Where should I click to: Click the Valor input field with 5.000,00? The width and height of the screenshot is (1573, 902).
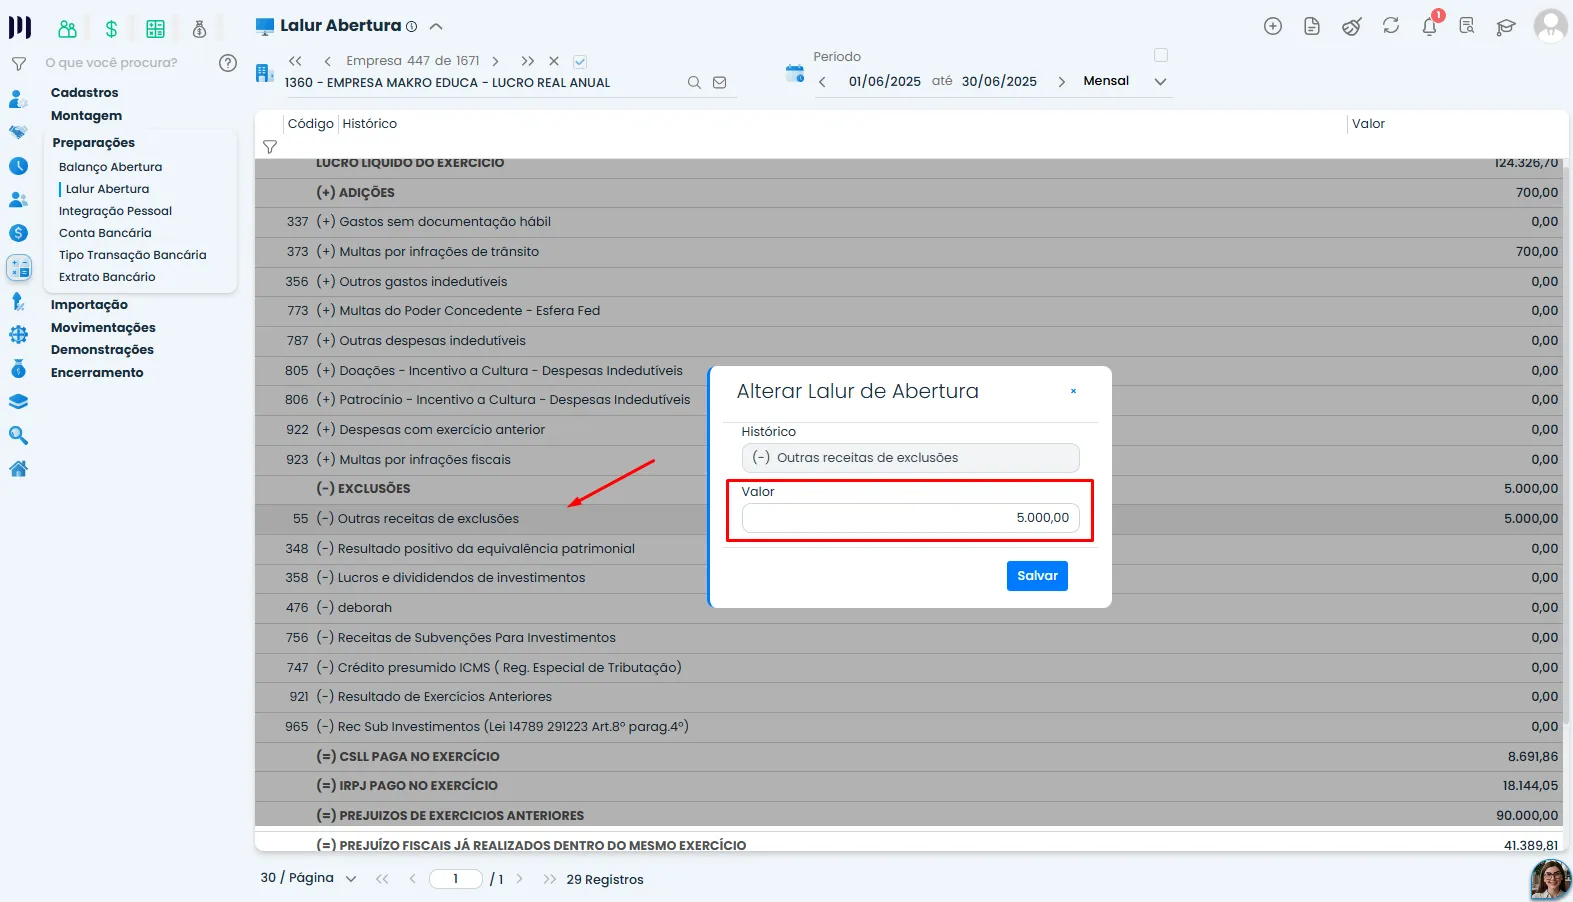pyautogui.click(x=910, y=518)
